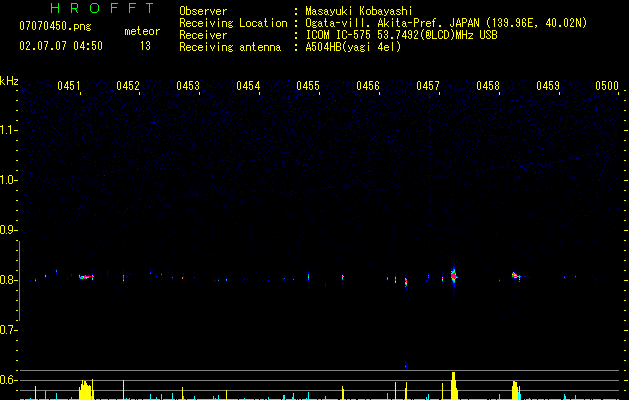Screen dimensions: 629x400
Task: Click the tallest yellow power peak after 0457
Action: (454, 386)
